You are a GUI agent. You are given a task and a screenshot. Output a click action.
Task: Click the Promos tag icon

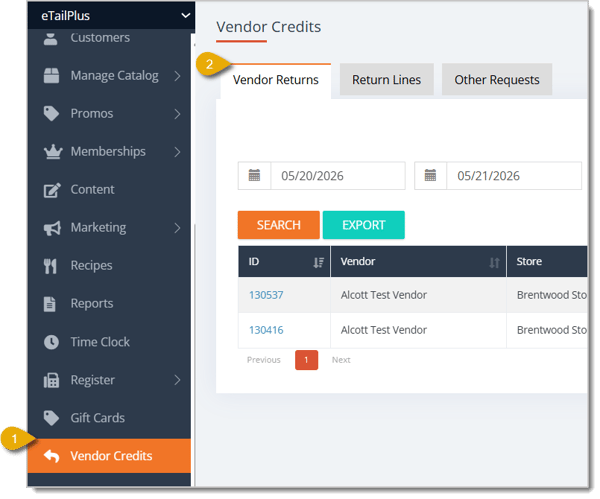51,114
